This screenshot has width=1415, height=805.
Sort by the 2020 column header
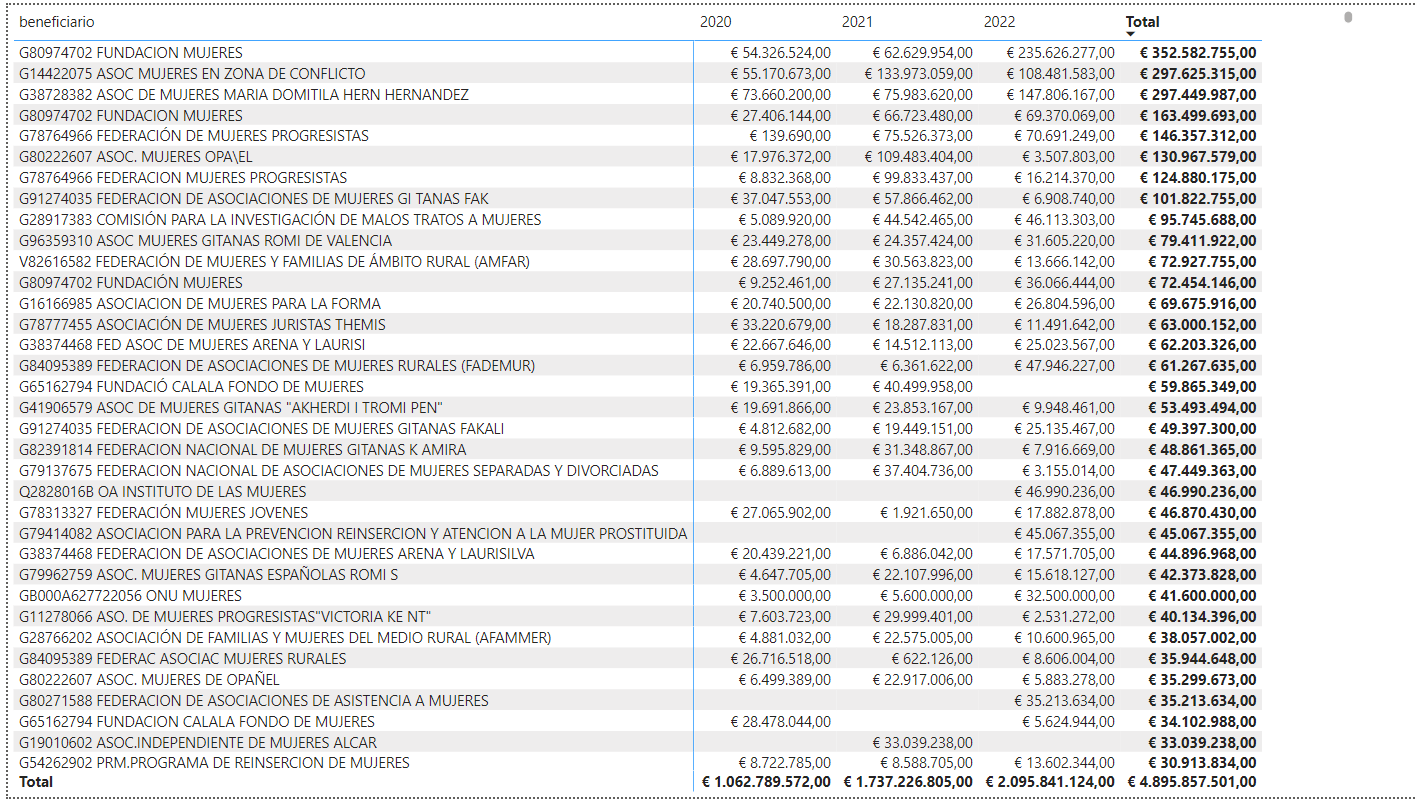point(715,21)
